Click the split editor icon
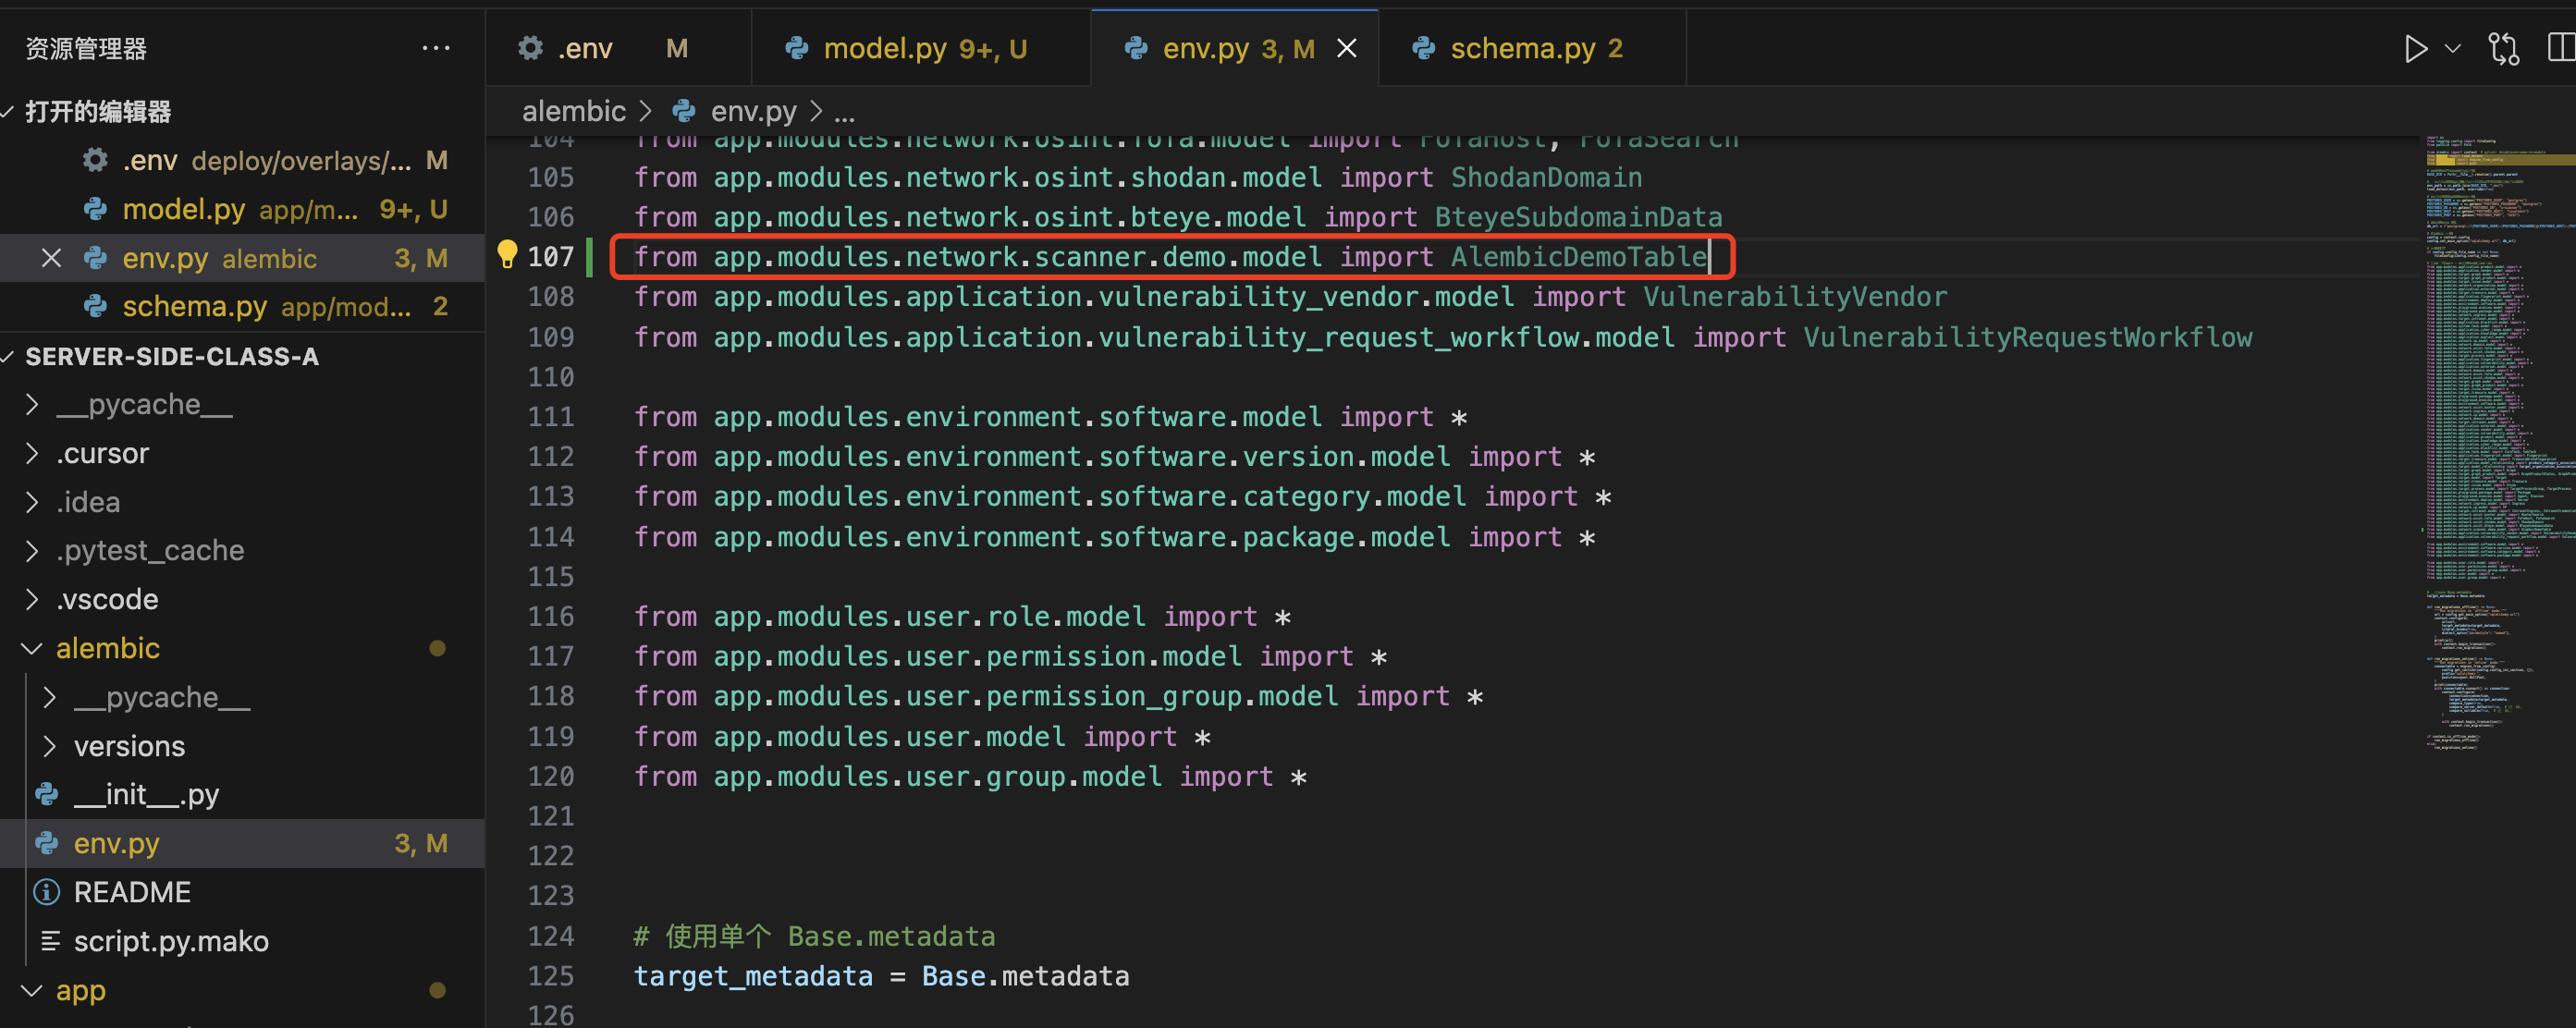2576x1028 pixels. (2561, 49)
